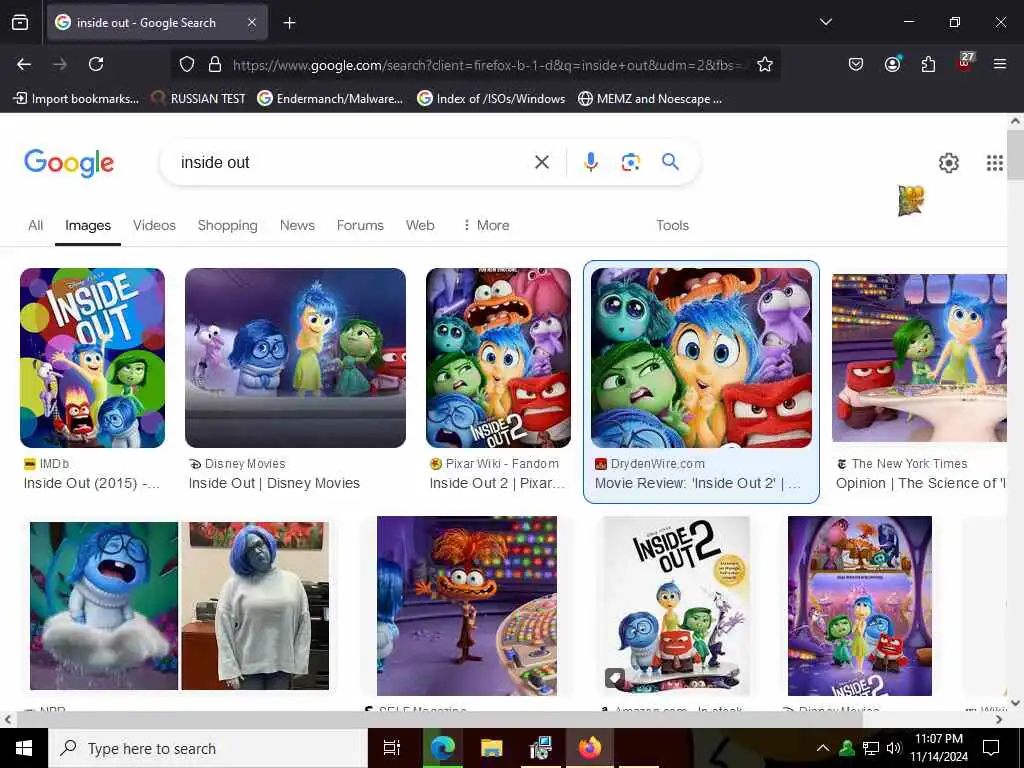Viewport: 1024px width, 768px height.
Task: Open Google apps grid
Action: (x=995, y=163)
